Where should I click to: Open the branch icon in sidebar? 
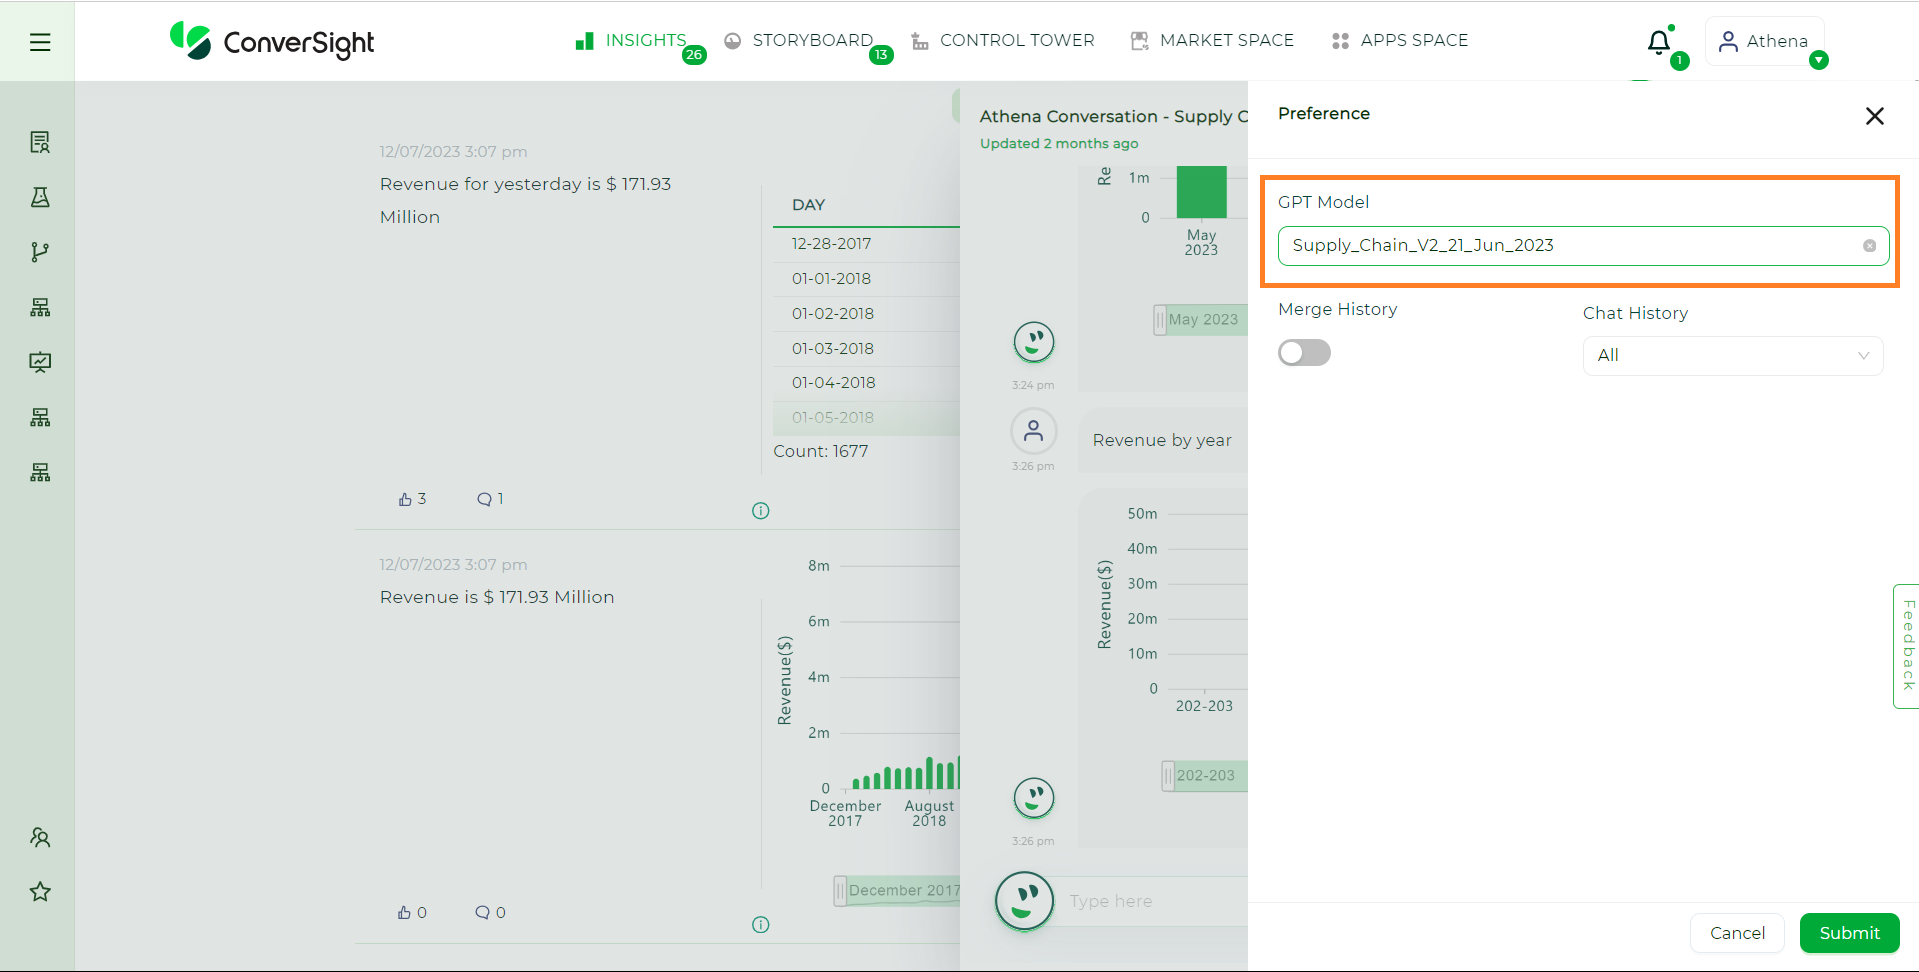click(x=40, y=252)
